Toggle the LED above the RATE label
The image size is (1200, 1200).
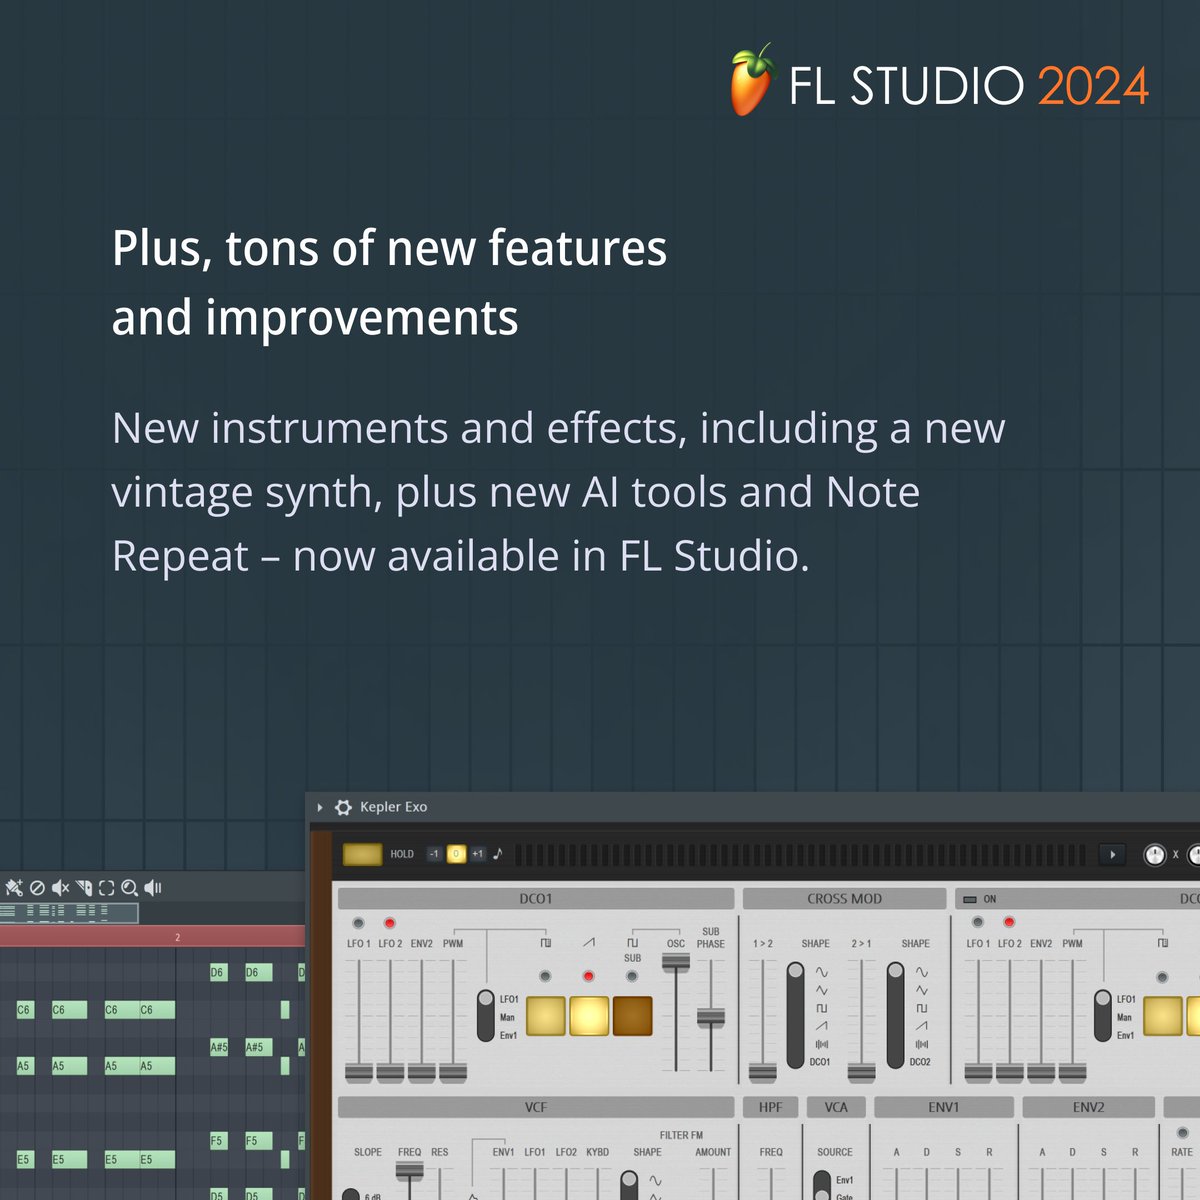point(1183,1133)
